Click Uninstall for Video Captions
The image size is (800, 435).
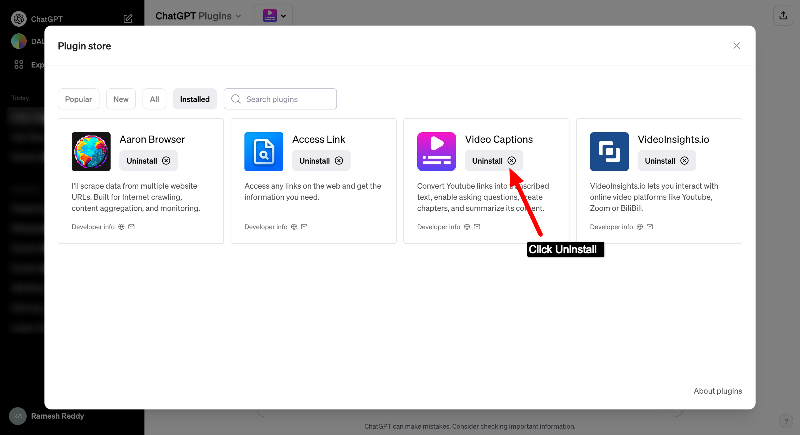click(494, 161)
